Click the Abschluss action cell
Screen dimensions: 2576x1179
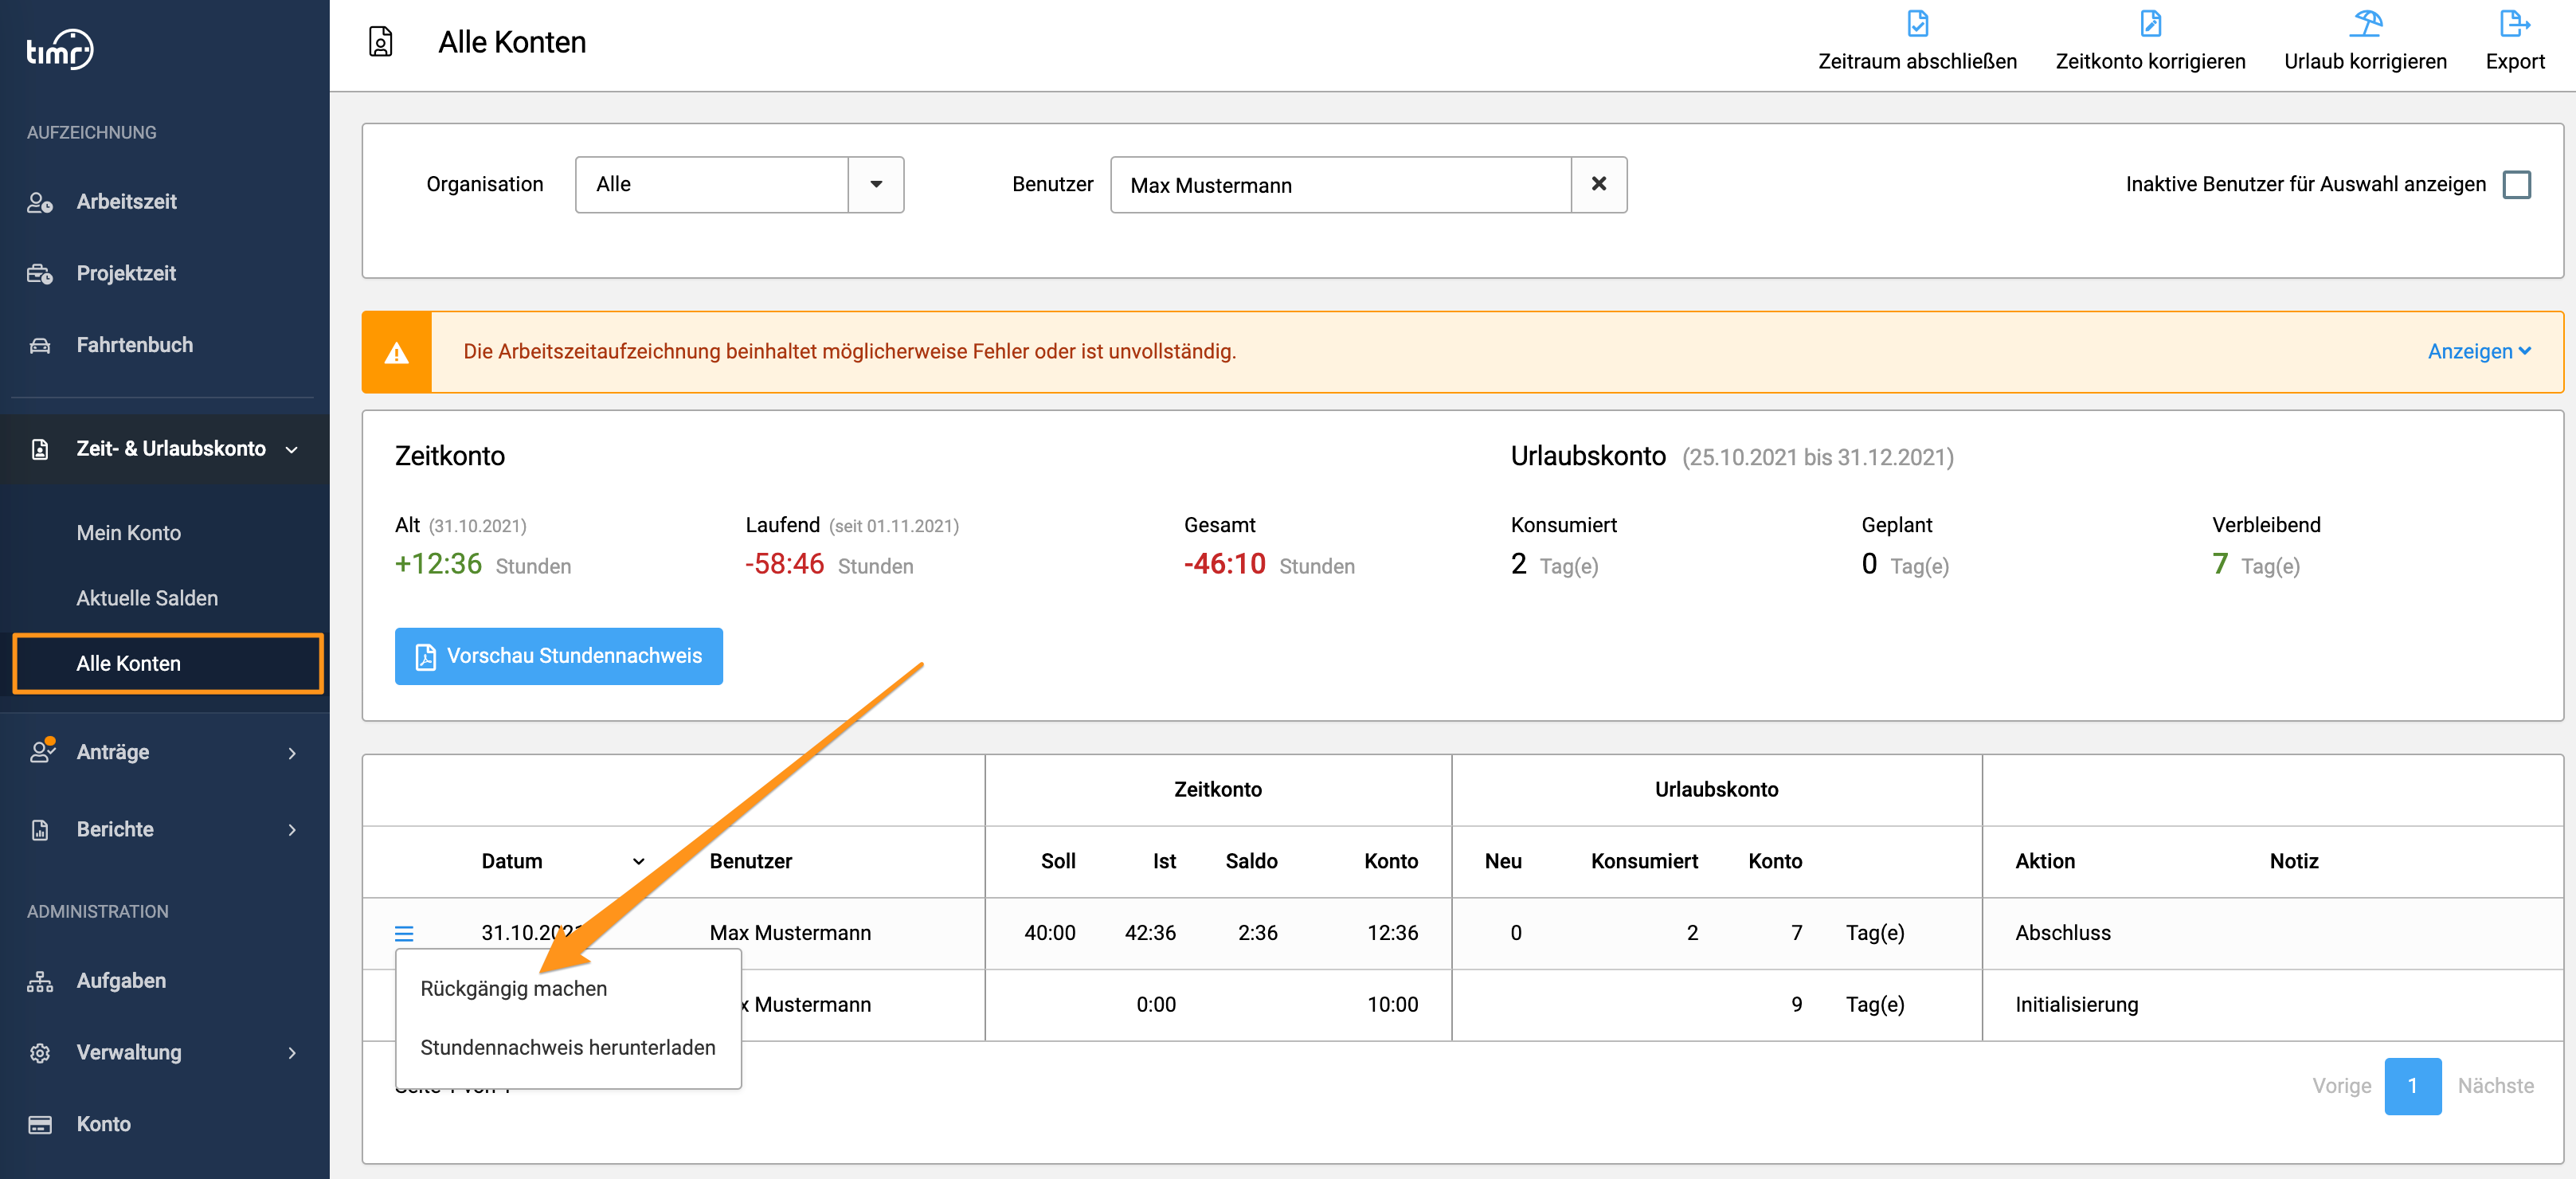(x=2062, y=933)
